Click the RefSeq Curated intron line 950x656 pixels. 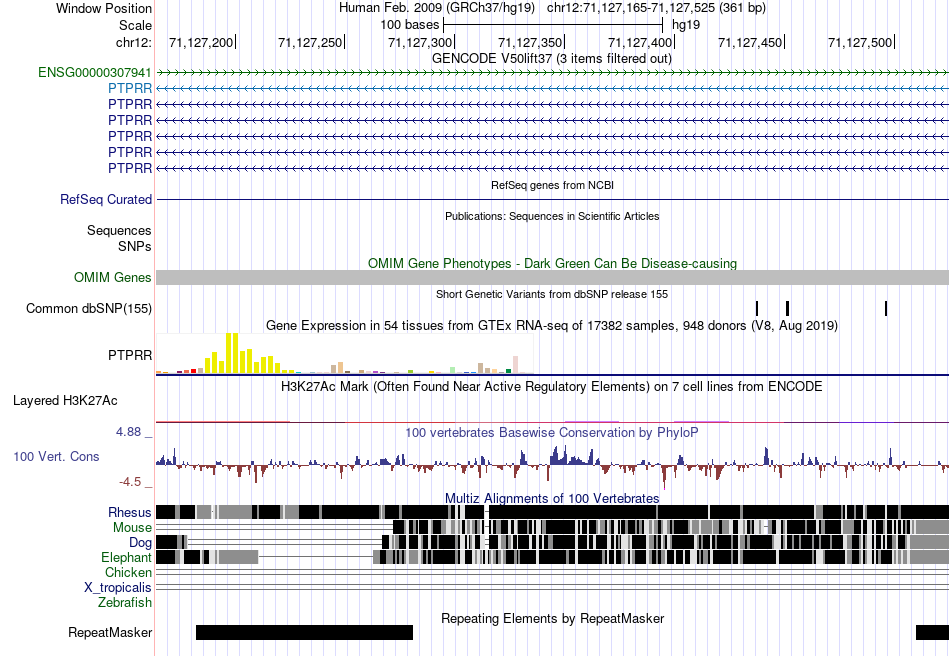pos(552,199)
